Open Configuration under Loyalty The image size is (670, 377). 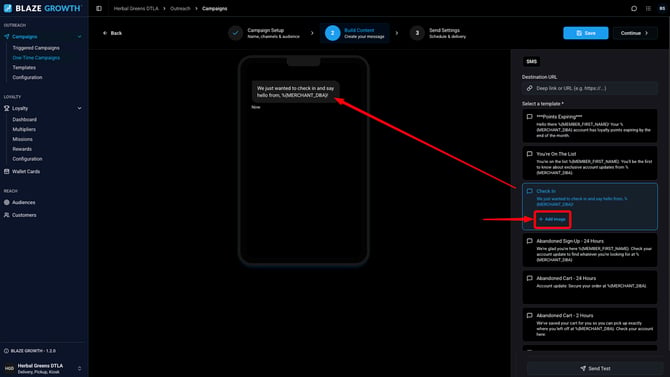pyautogui.click(x=27, y=159)
